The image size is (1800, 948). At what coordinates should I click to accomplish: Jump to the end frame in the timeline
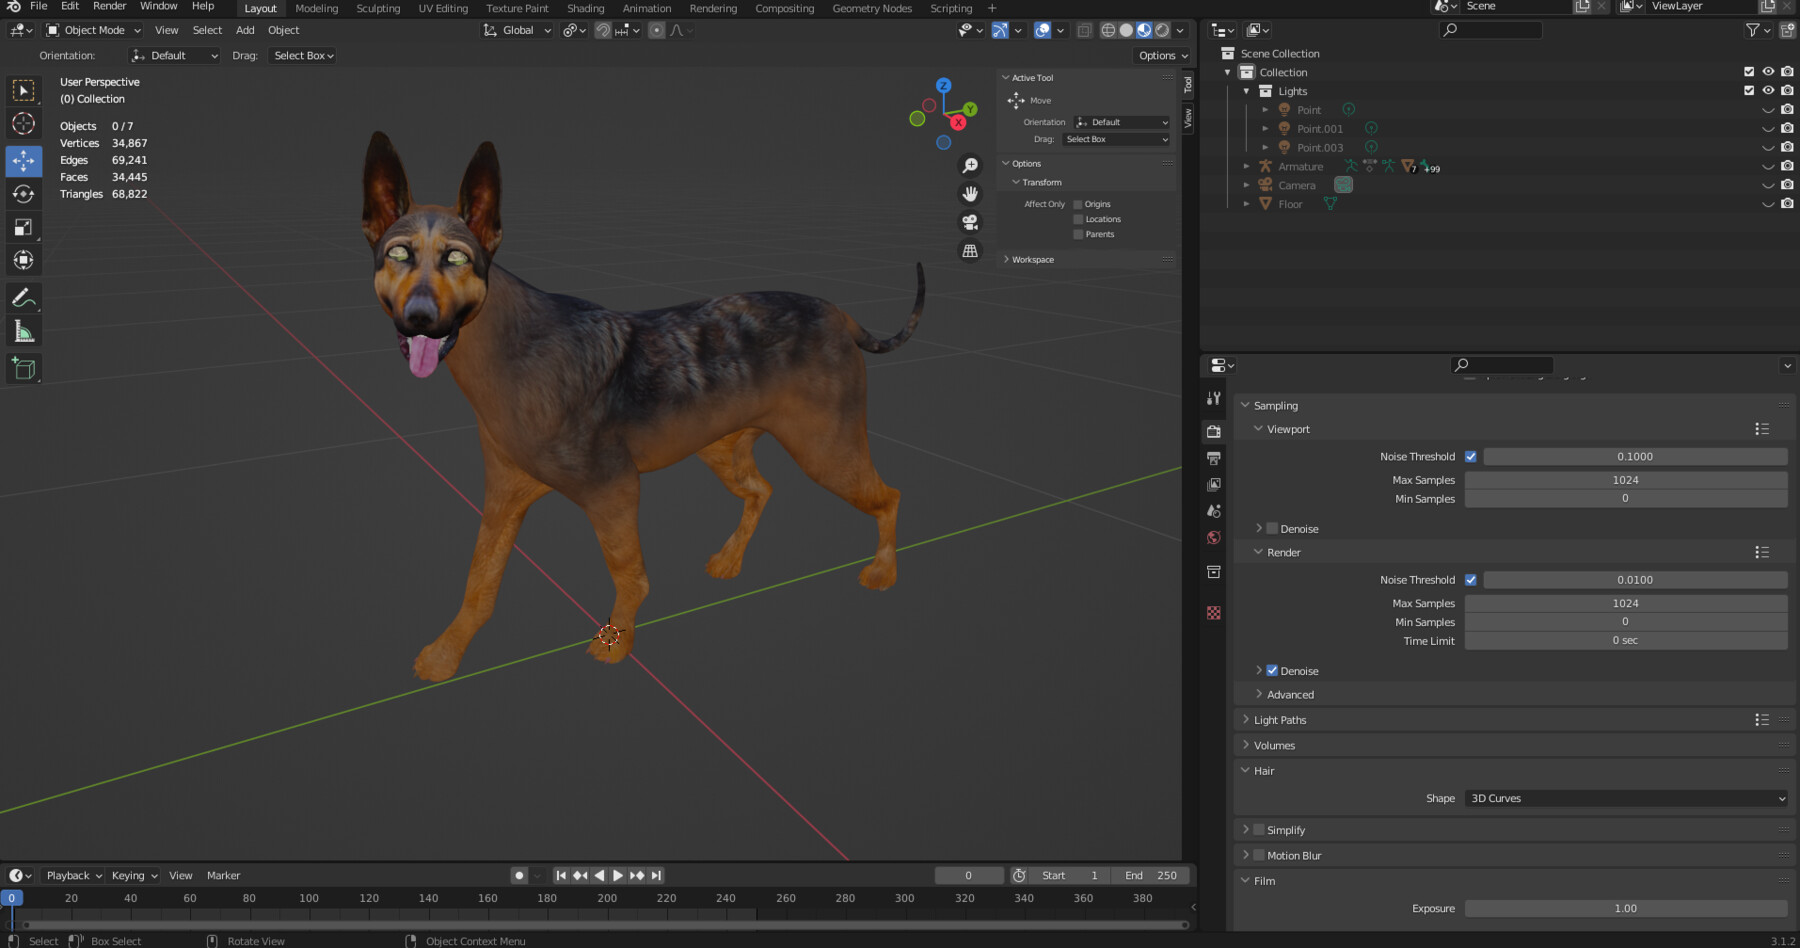coord(657,875)
